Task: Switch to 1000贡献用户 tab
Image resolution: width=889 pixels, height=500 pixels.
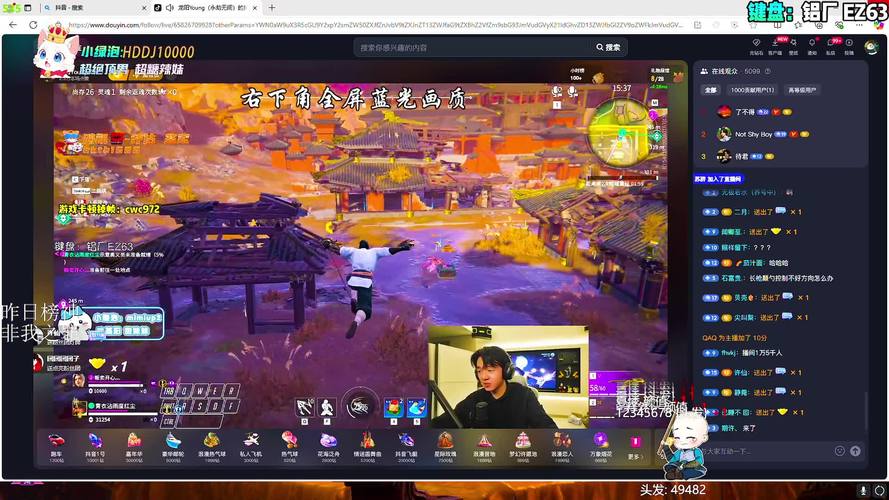Action: tap(750, 90)
